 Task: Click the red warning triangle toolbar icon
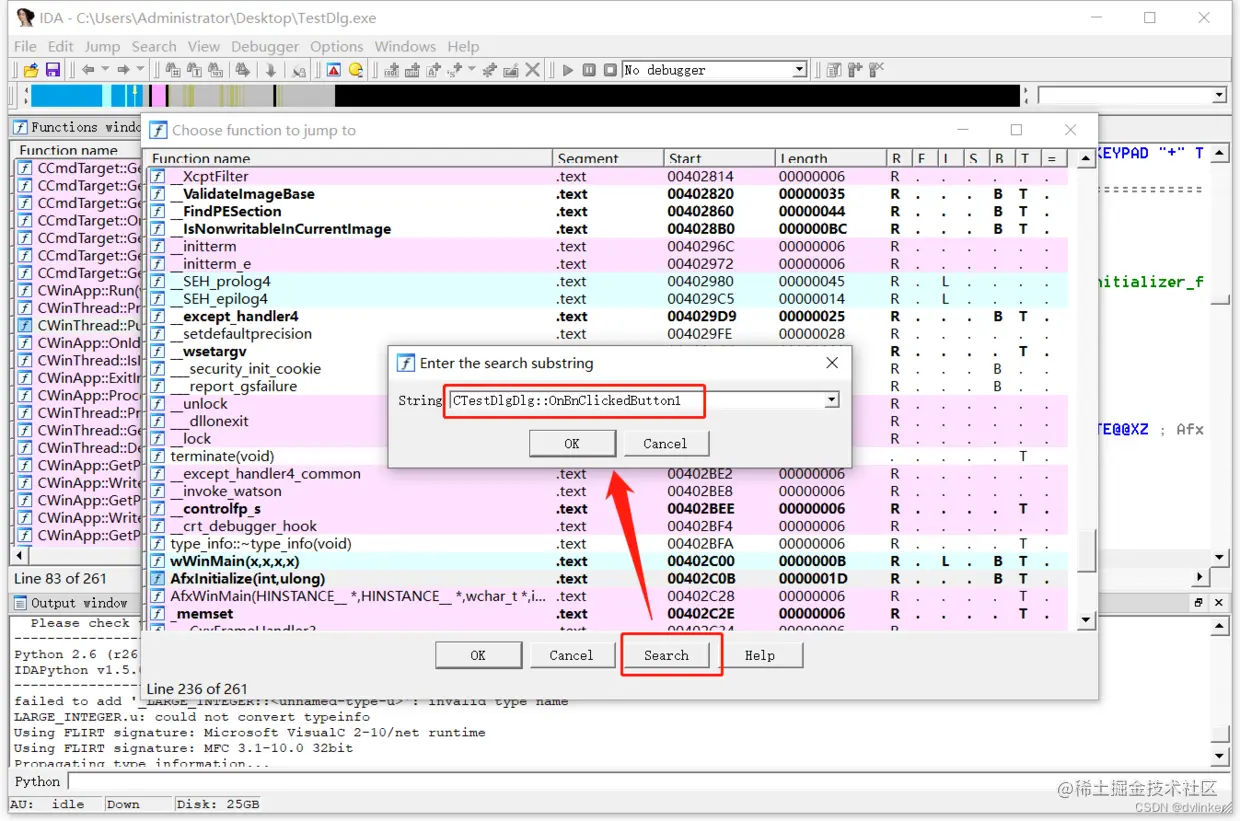point(334,70)
